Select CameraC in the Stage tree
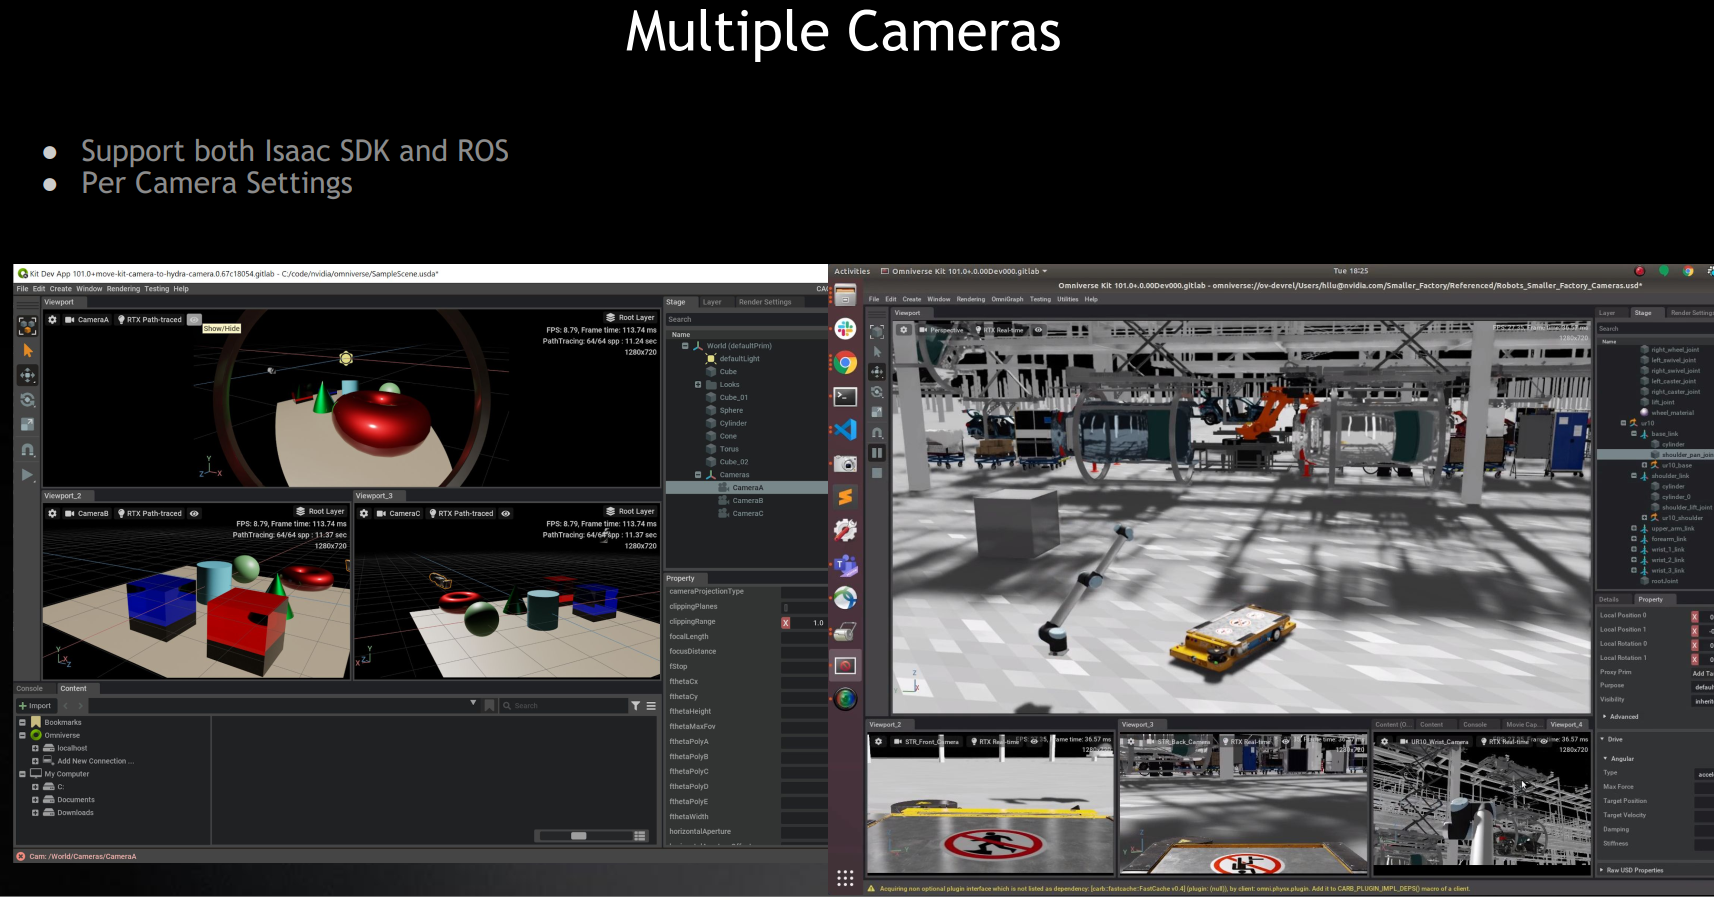 pos(747,514)
